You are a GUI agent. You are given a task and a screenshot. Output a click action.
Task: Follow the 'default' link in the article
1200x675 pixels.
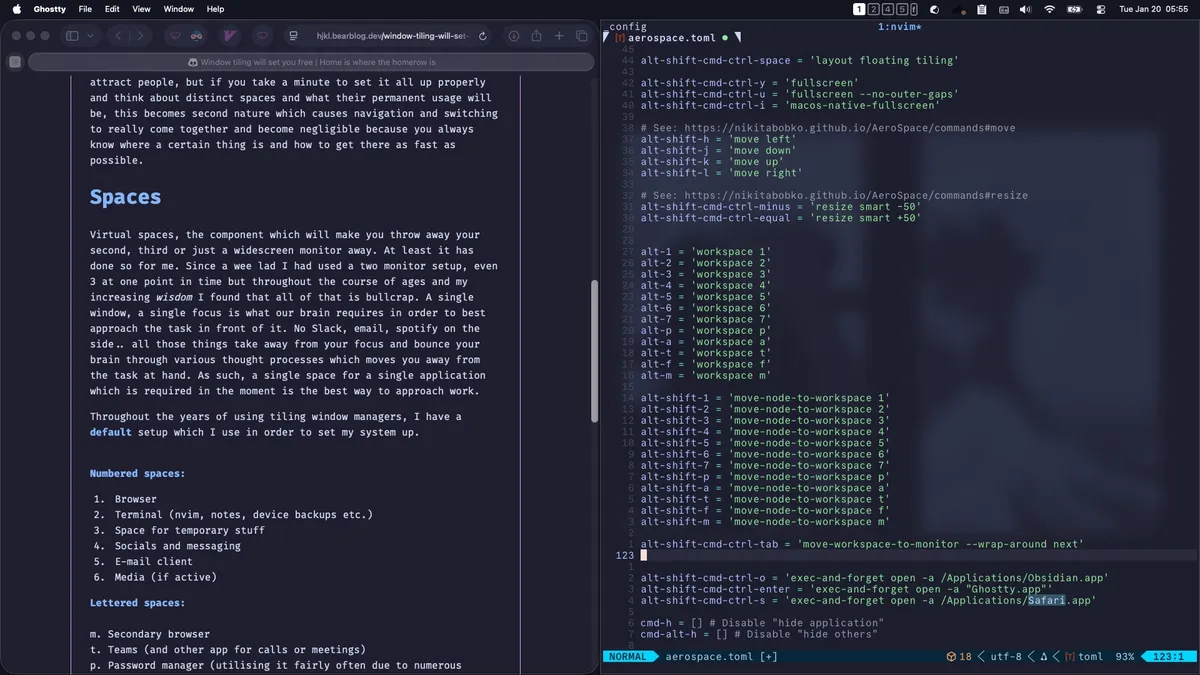point(110,432)
